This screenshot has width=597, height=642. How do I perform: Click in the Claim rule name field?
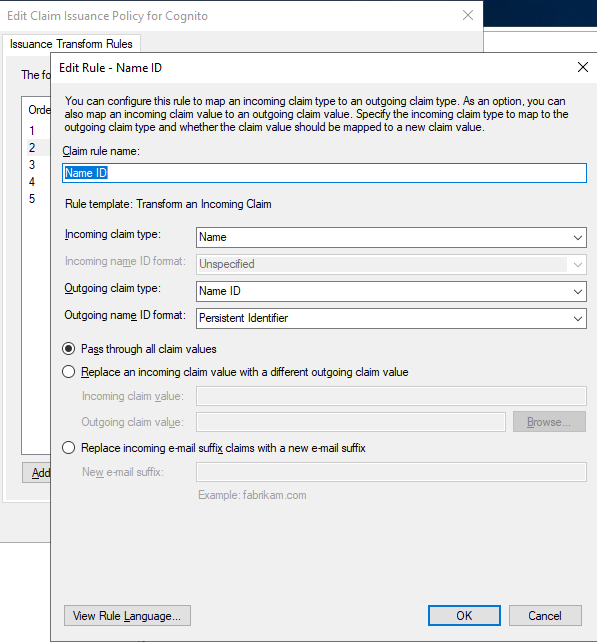pyautogui.click(x=324, y=173)
